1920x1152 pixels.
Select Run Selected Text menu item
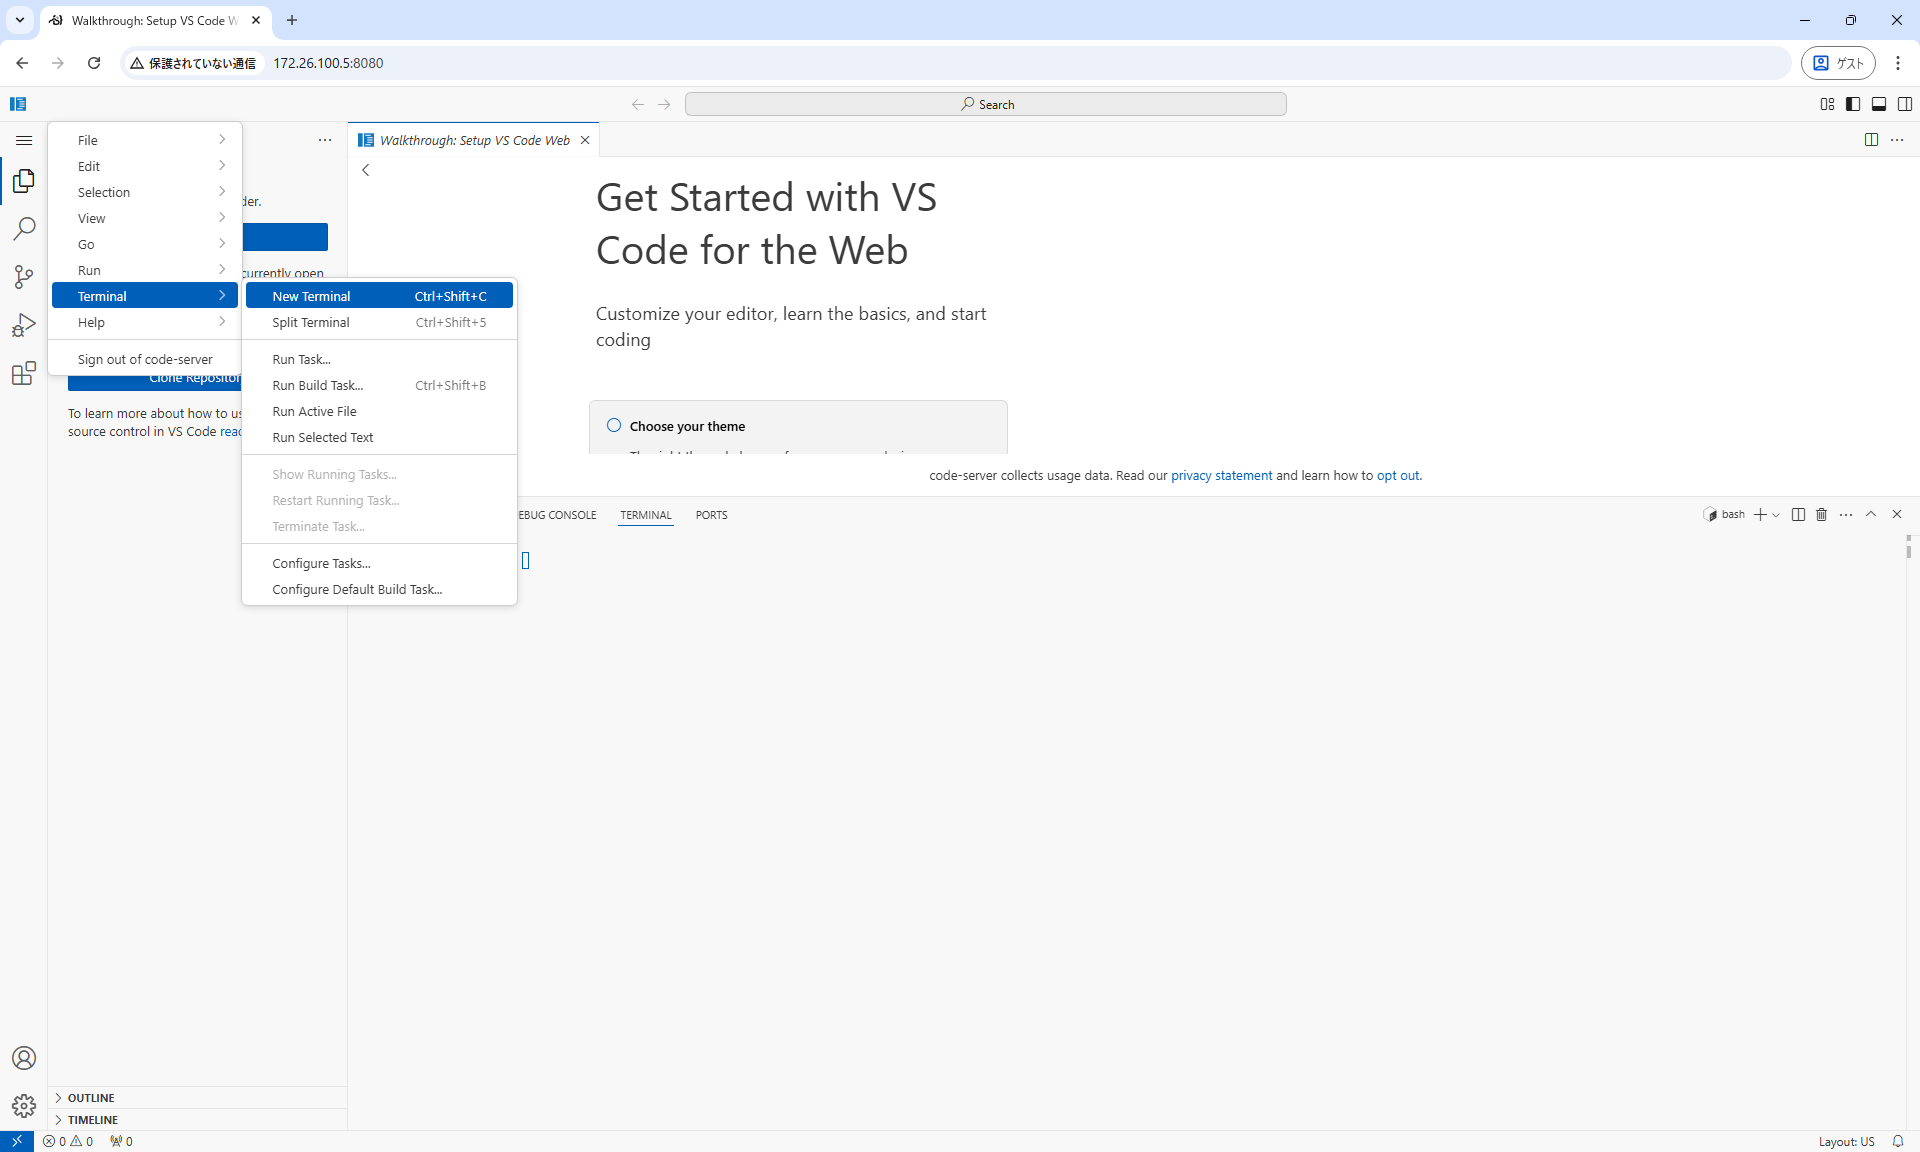click(x=379, y=437)
